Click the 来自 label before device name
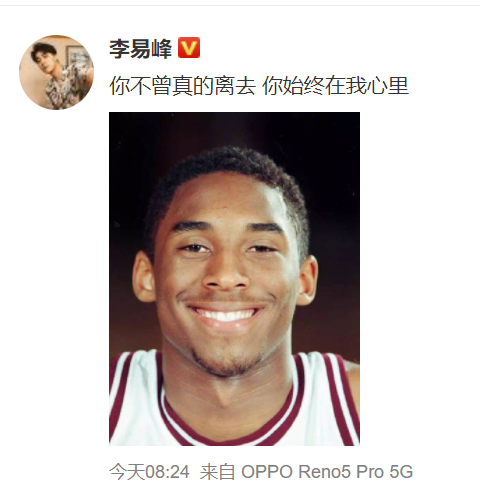 (x=217, y=472)
